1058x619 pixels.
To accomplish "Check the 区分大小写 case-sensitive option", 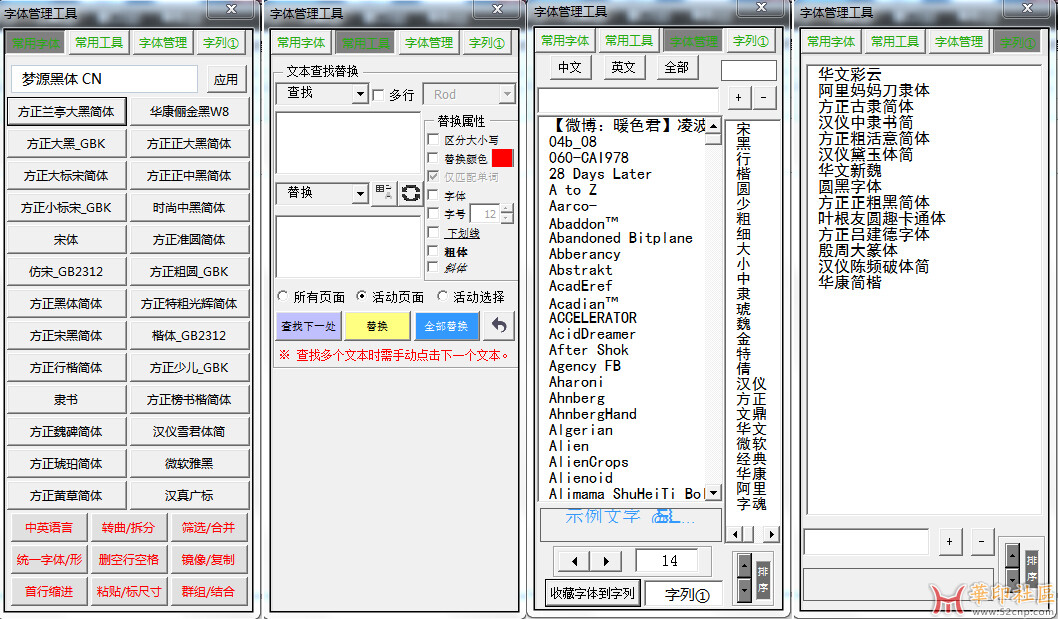I will pos(433,140).
